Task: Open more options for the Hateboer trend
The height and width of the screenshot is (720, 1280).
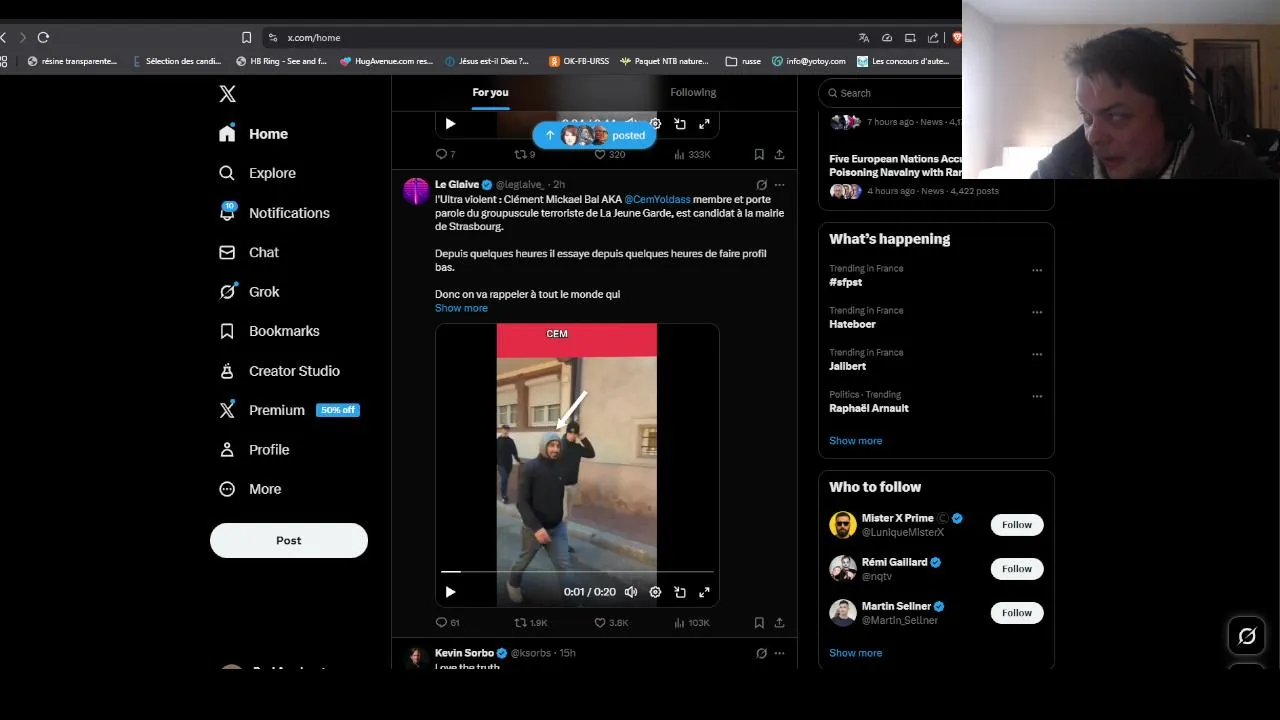Action: pos(1037,312)
